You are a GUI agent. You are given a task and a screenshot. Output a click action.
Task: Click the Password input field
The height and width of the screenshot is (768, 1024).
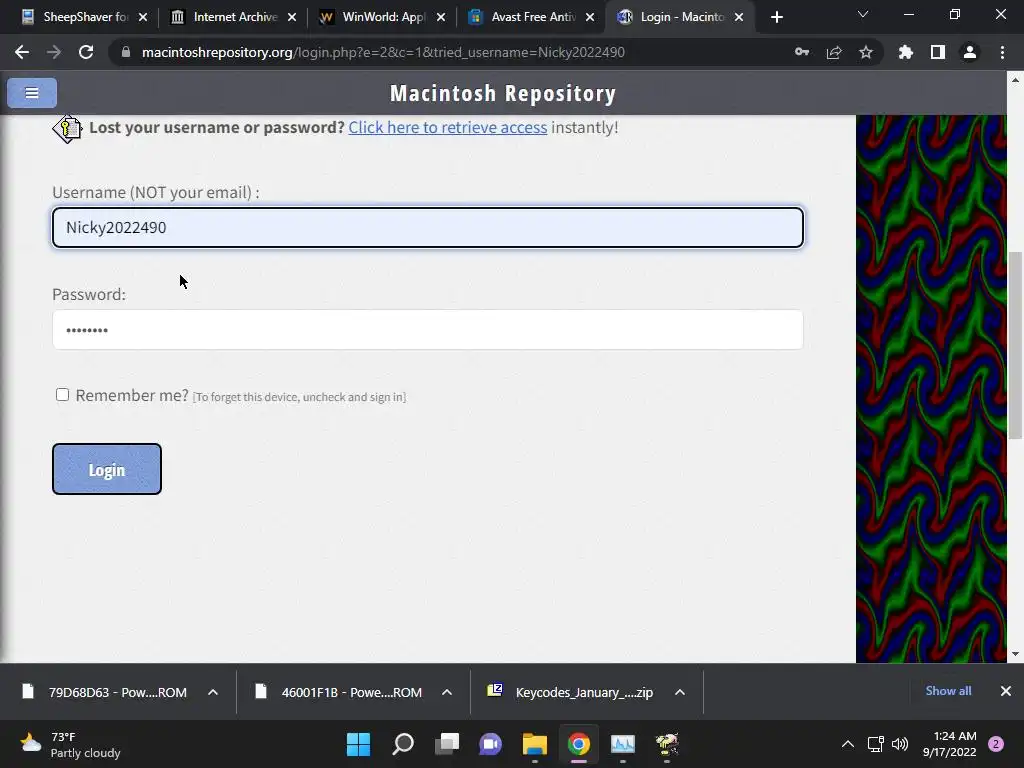[428, 330]
